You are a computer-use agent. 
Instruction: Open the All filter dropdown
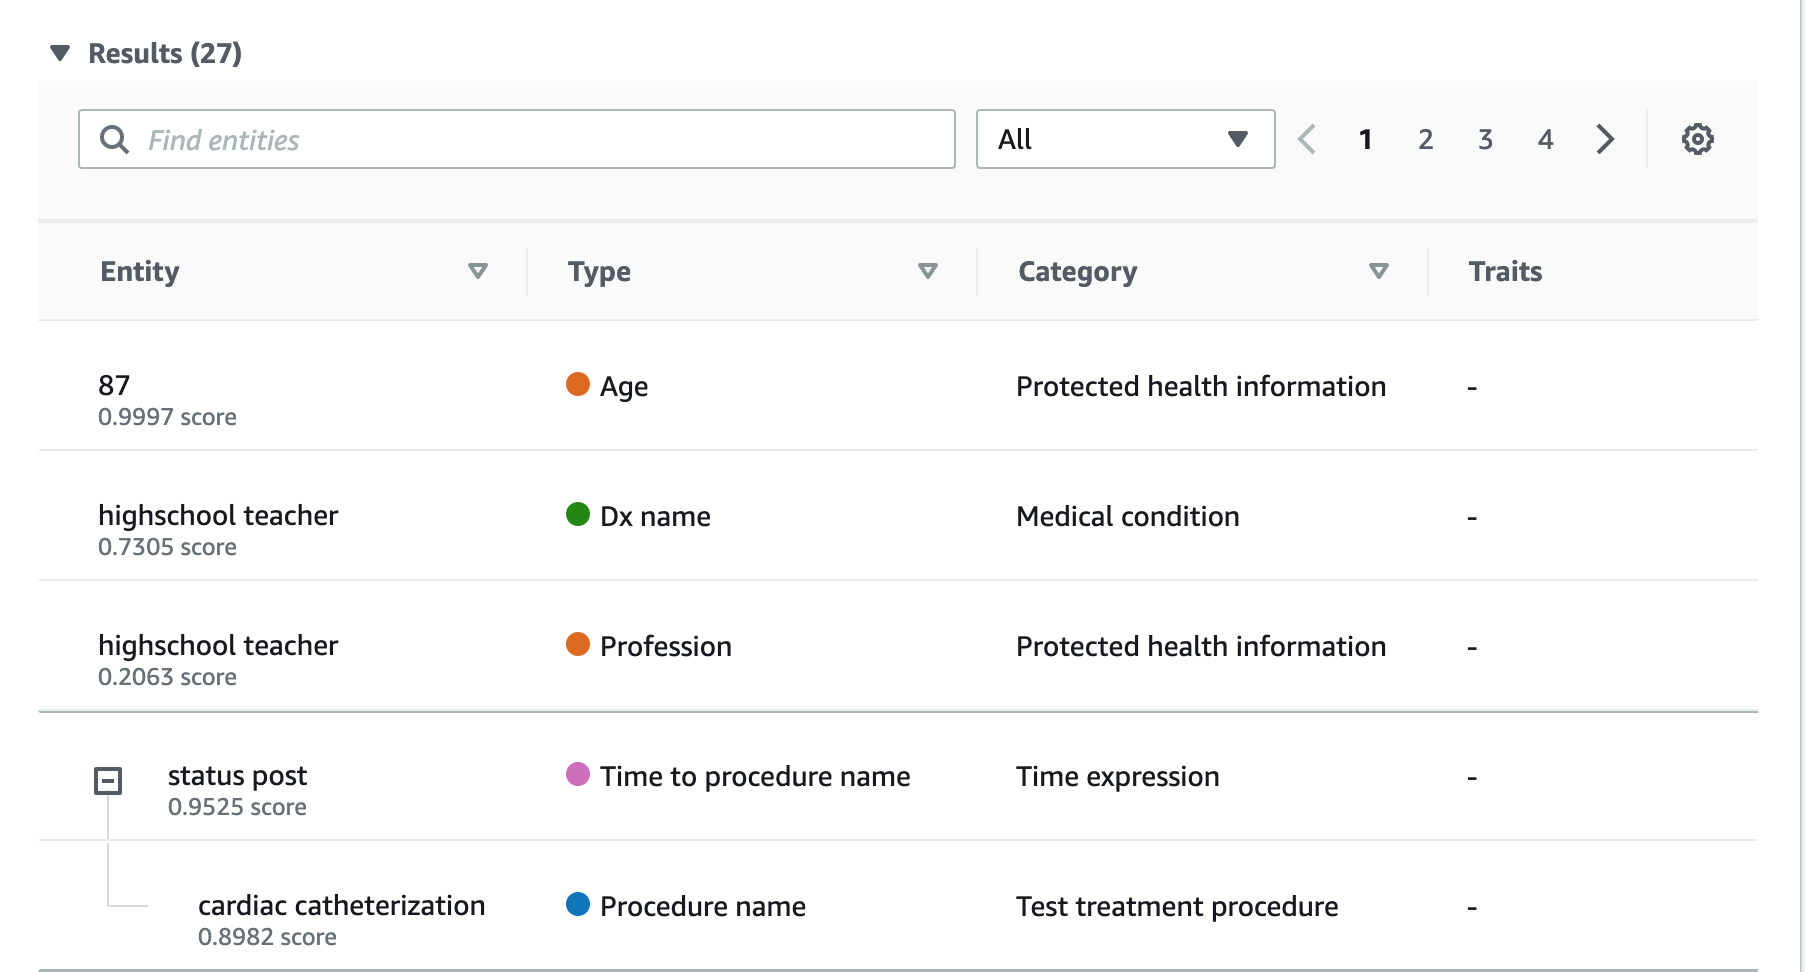click(x=1124, y=139)
